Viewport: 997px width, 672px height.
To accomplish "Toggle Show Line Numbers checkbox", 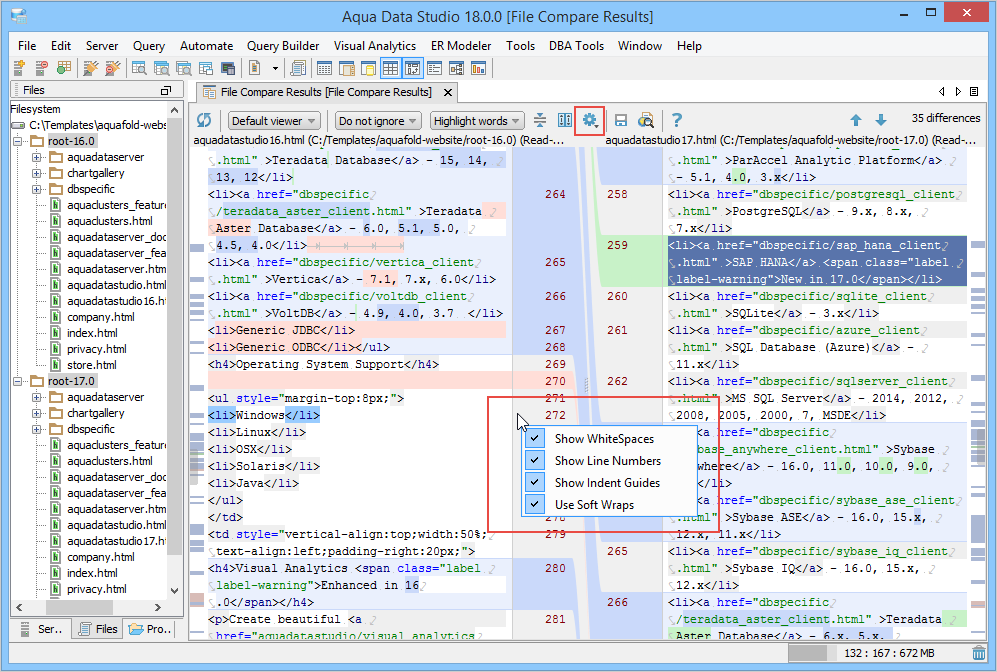I will (536, 461).
